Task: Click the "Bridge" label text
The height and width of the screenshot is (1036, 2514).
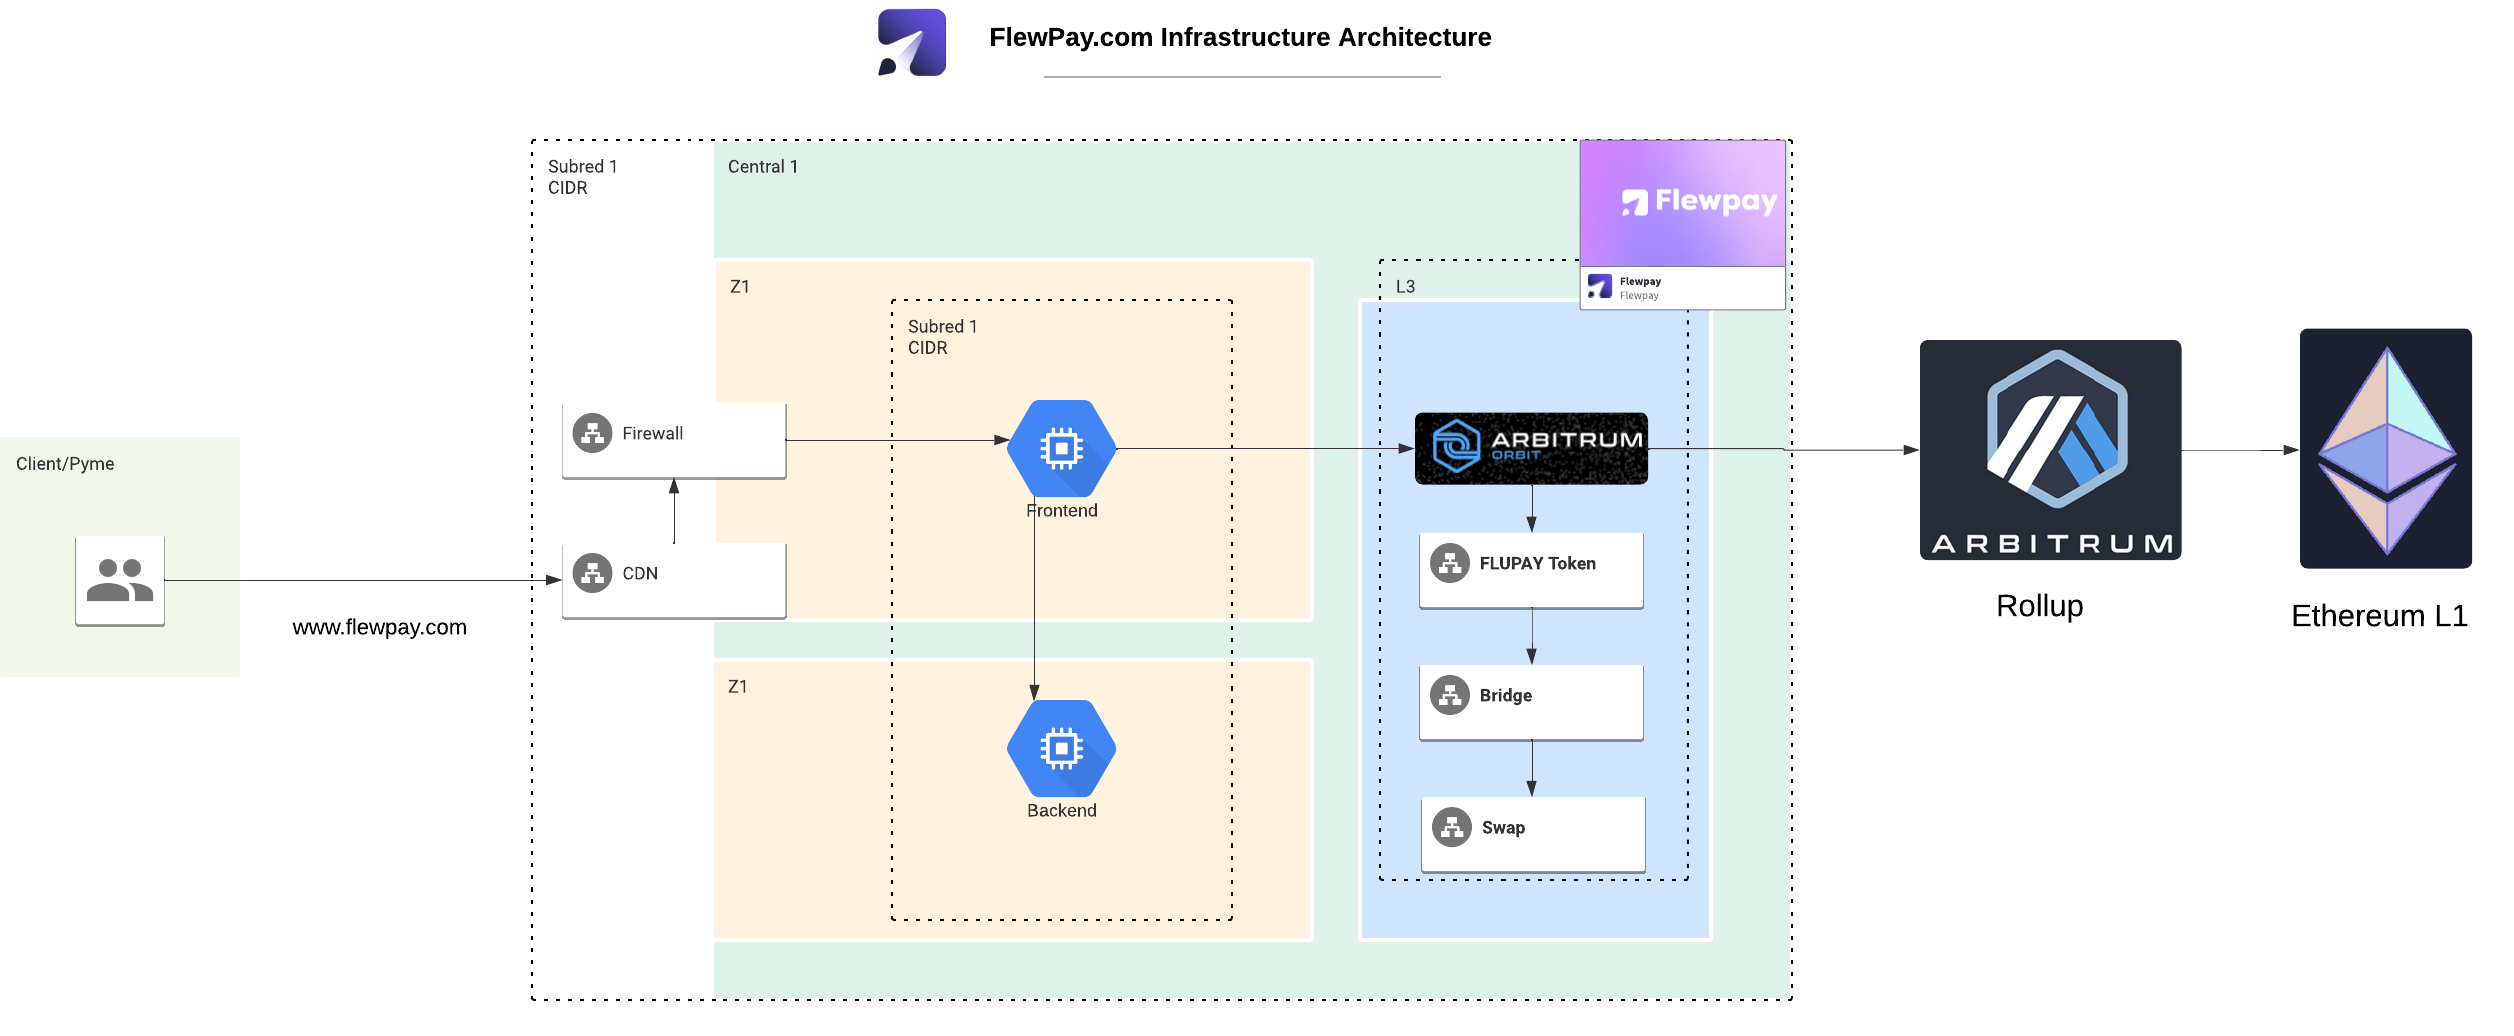Action: 1506,695
